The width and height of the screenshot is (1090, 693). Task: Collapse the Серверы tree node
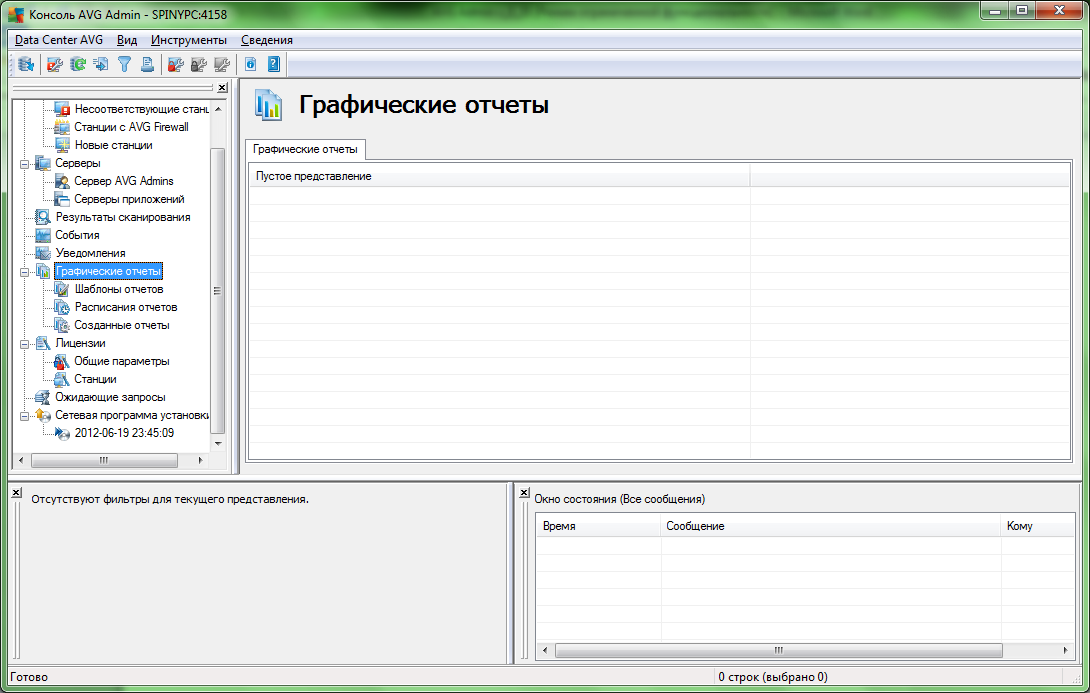click(24, 164)
